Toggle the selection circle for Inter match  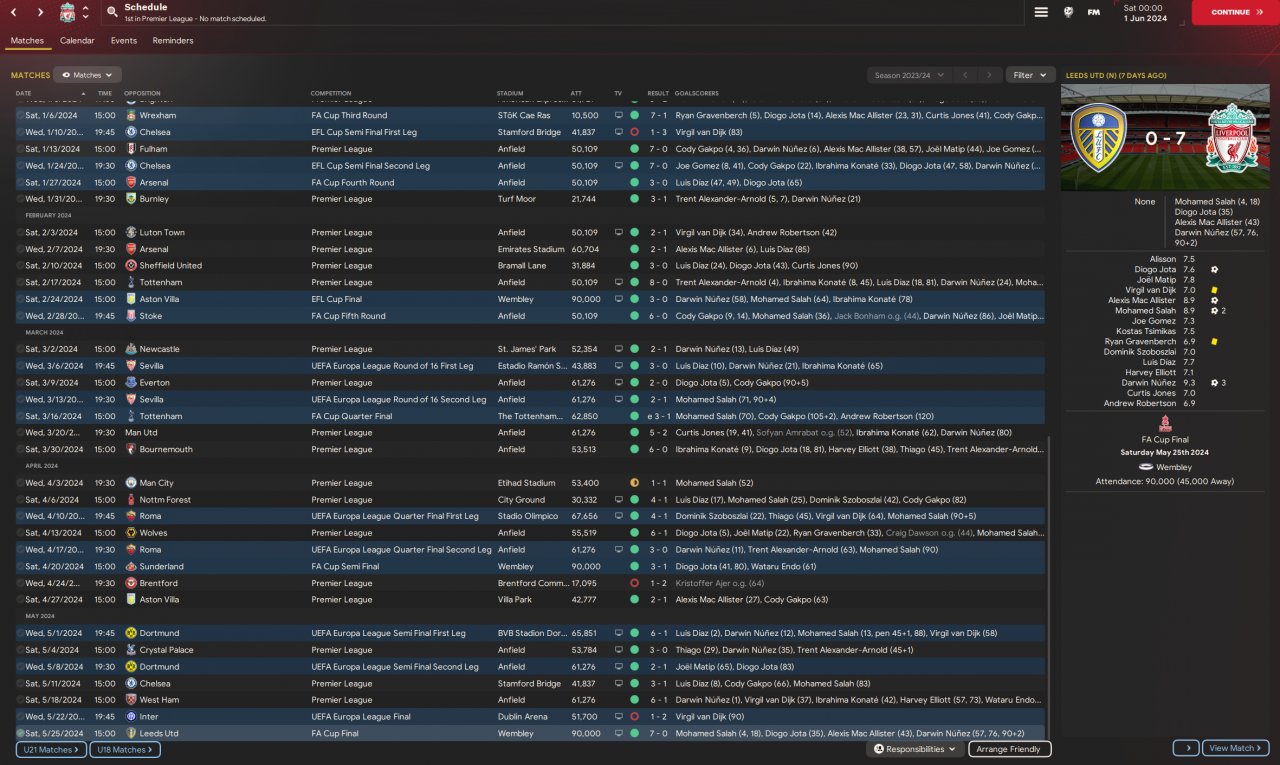point(20,717)
